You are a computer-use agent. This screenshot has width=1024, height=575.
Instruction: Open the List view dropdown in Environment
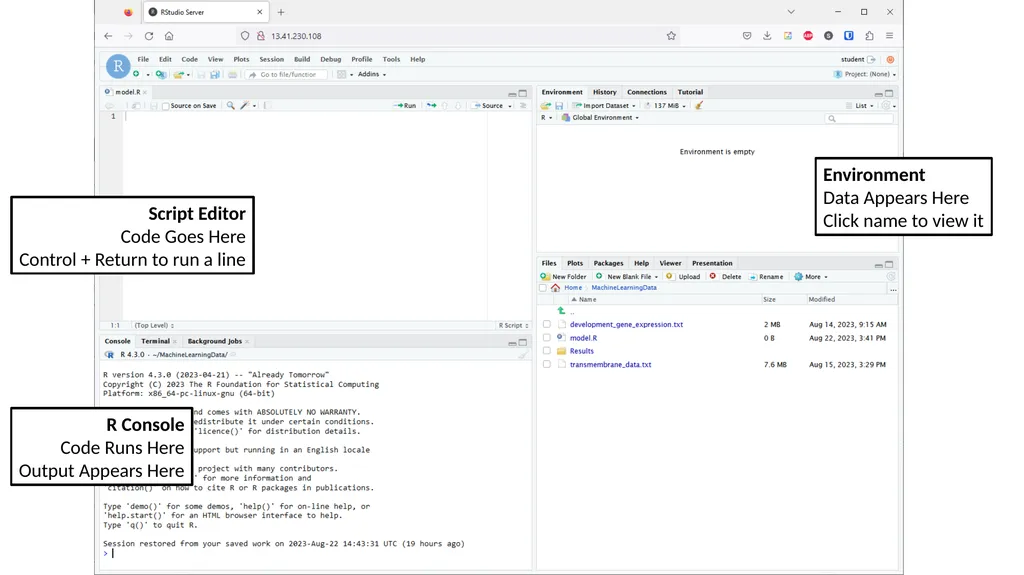click(x=859, y=105)
